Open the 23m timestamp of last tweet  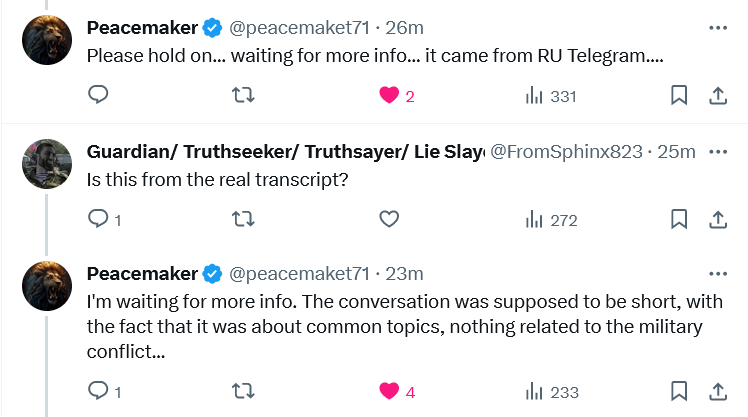coord(406,274)
